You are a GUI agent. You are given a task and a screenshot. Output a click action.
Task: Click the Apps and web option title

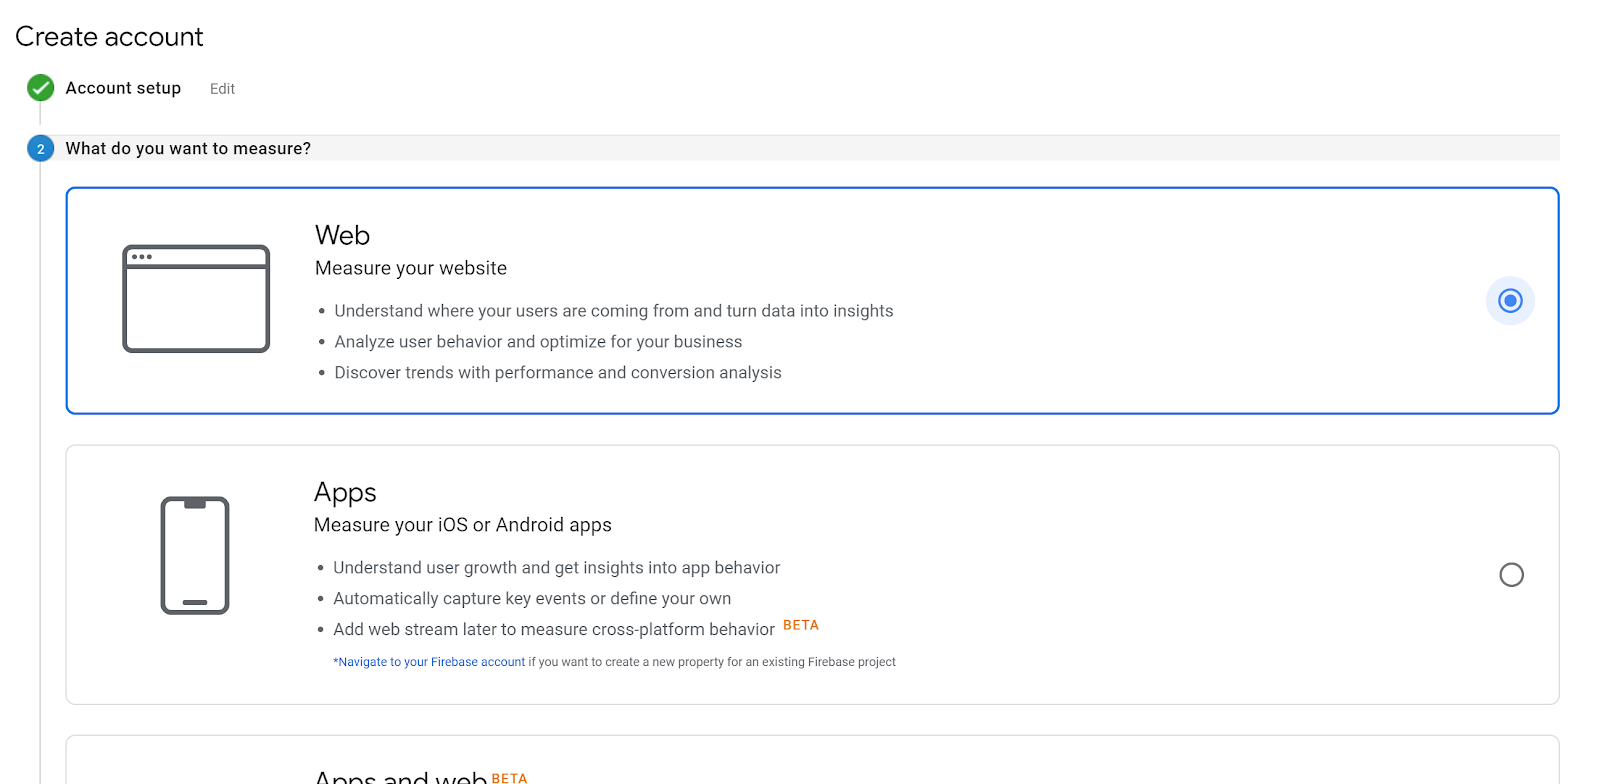pos(400,777)
